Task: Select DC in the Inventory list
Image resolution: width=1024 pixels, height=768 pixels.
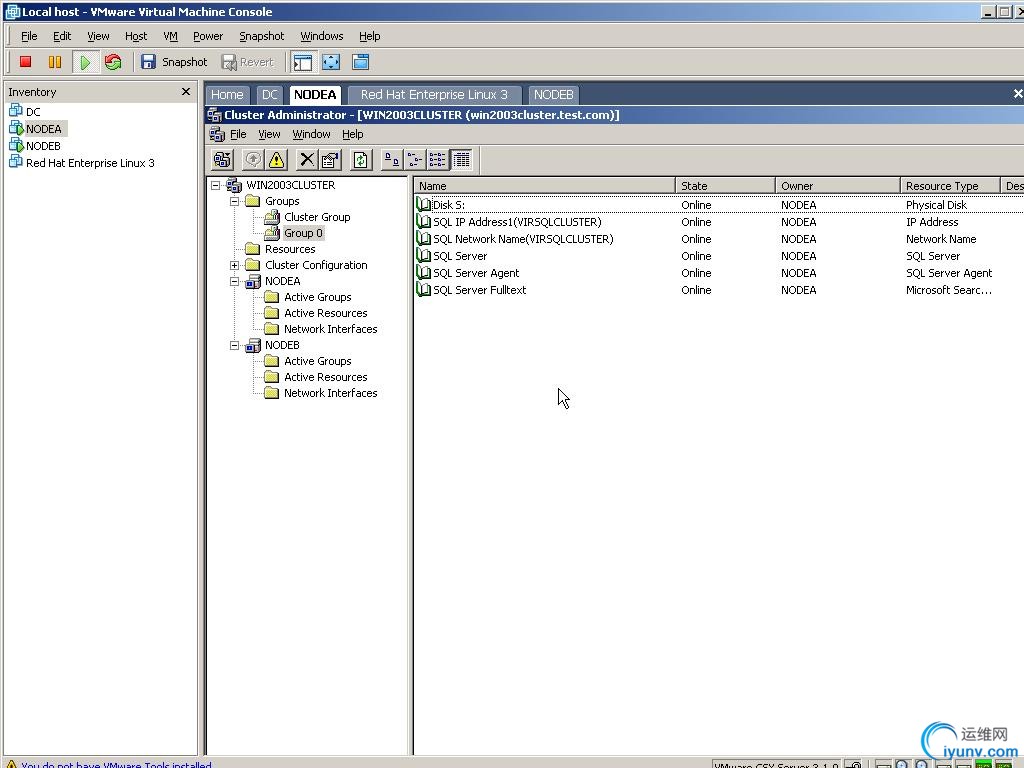Action: [33, 112]
